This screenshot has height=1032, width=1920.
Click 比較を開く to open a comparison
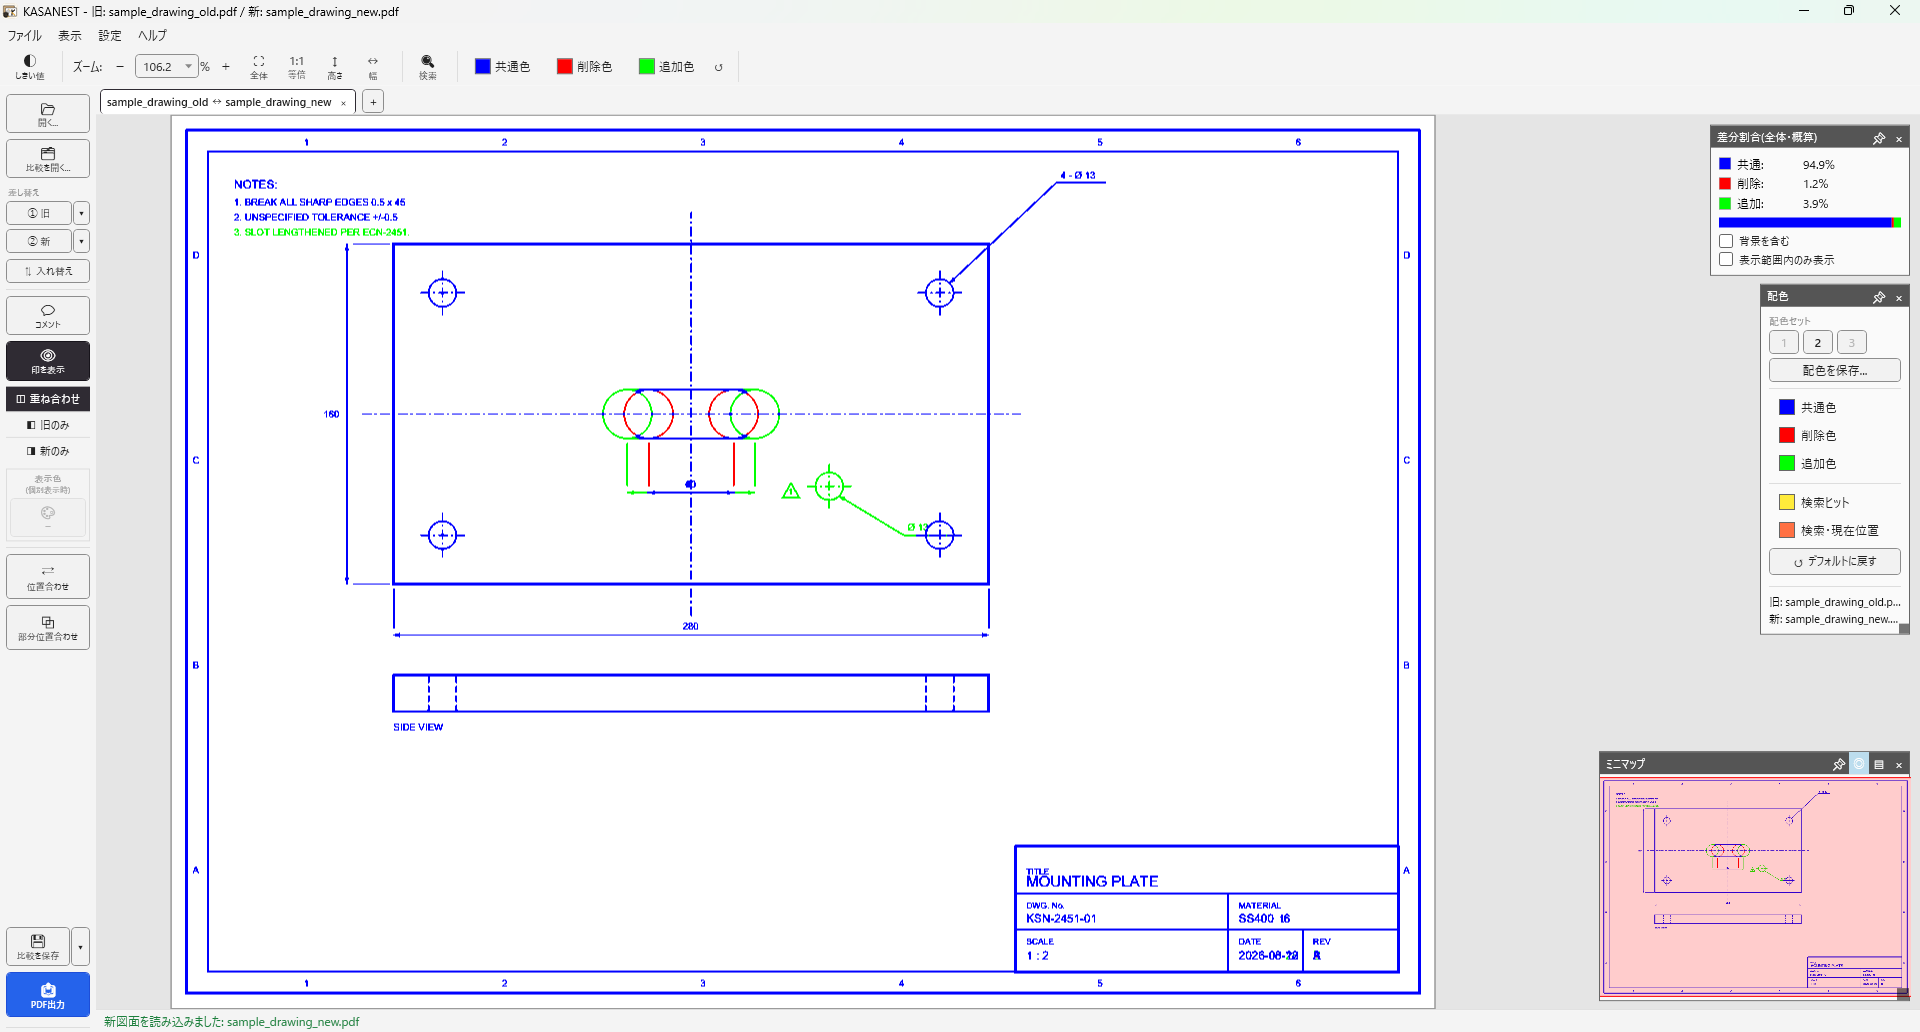[x=48, y=159]
